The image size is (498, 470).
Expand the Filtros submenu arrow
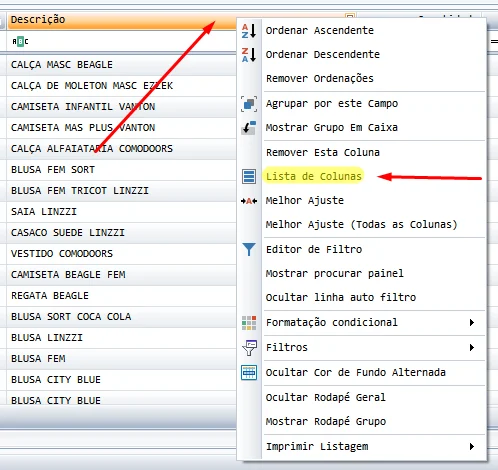click(472, 348)
